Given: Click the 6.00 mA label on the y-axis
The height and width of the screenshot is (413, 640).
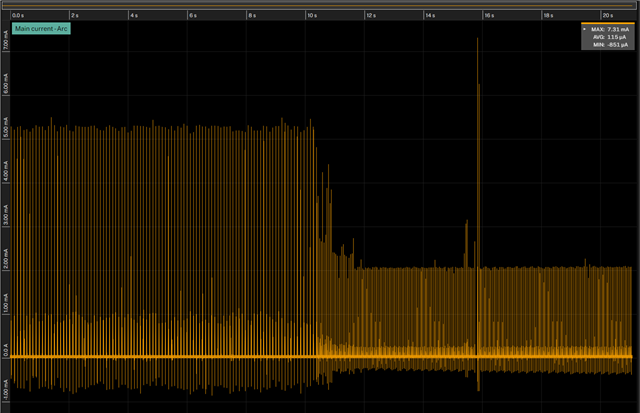Looking at the screenshot, I should point(5,84).
